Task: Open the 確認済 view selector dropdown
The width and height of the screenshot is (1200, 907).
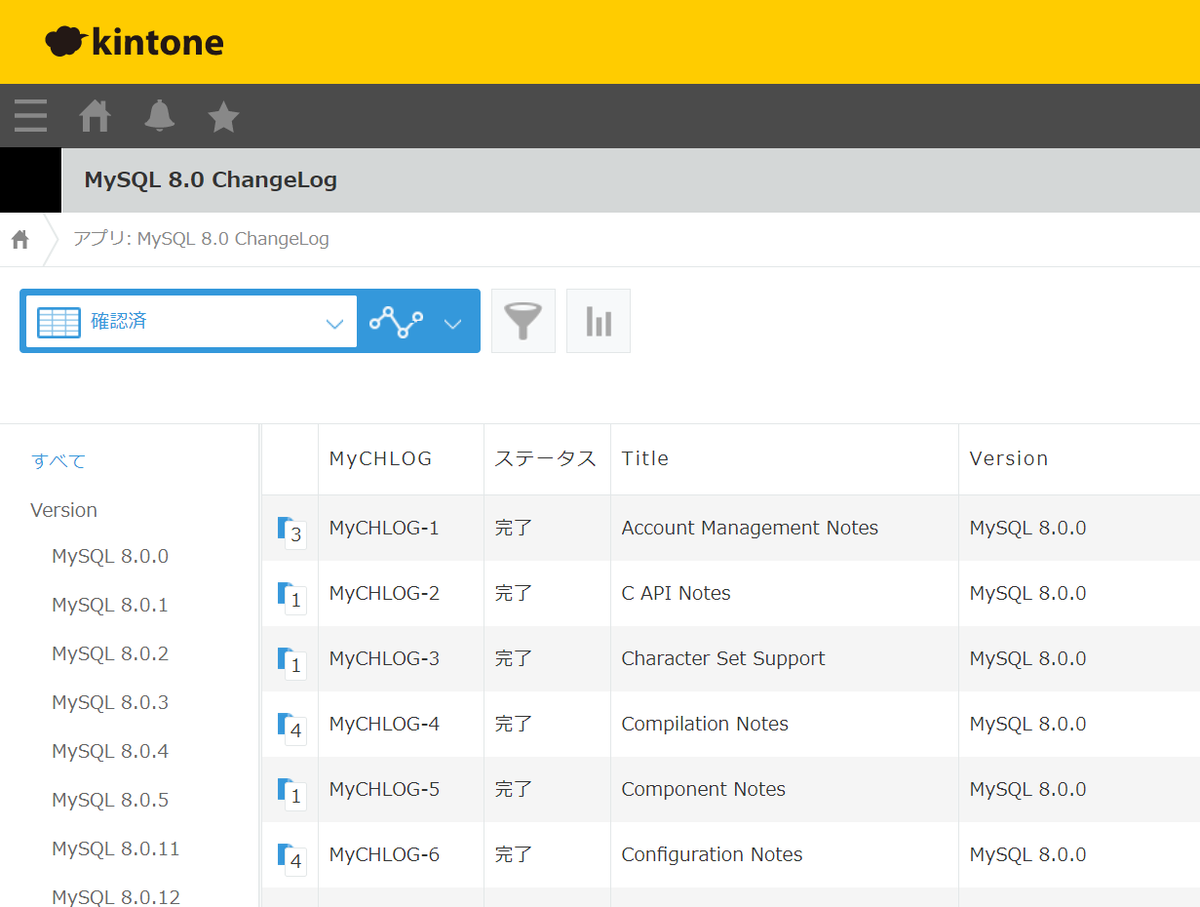Action: pyautogui.click(x=190, y=321)
